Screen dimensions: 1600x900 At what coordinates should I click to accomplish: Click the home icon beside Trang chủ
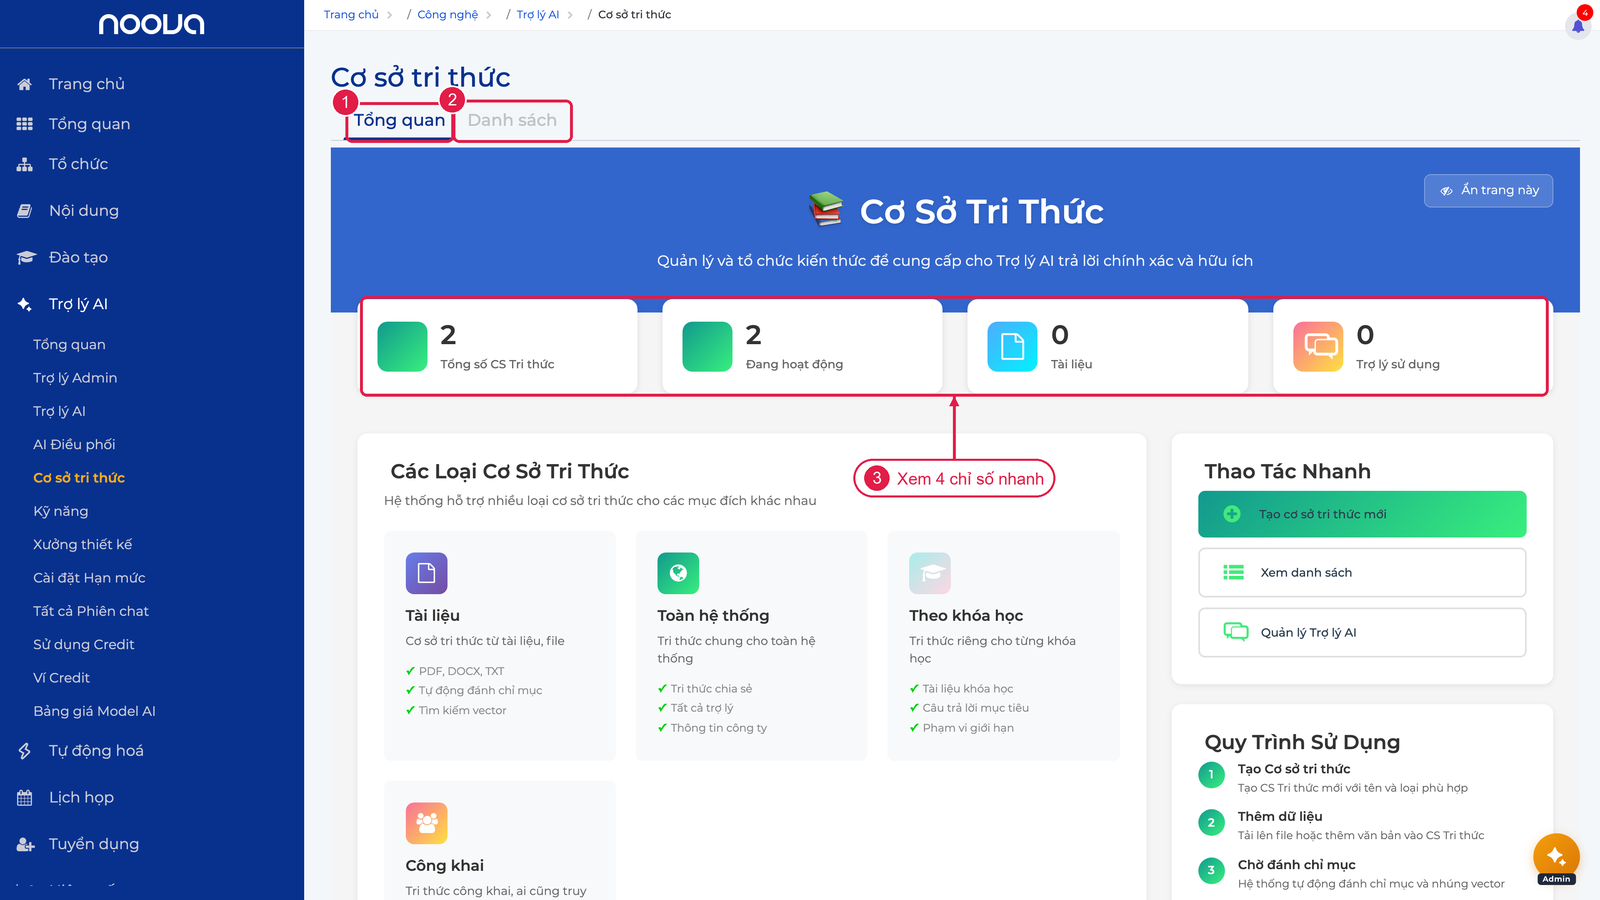(x=25, y=84)
